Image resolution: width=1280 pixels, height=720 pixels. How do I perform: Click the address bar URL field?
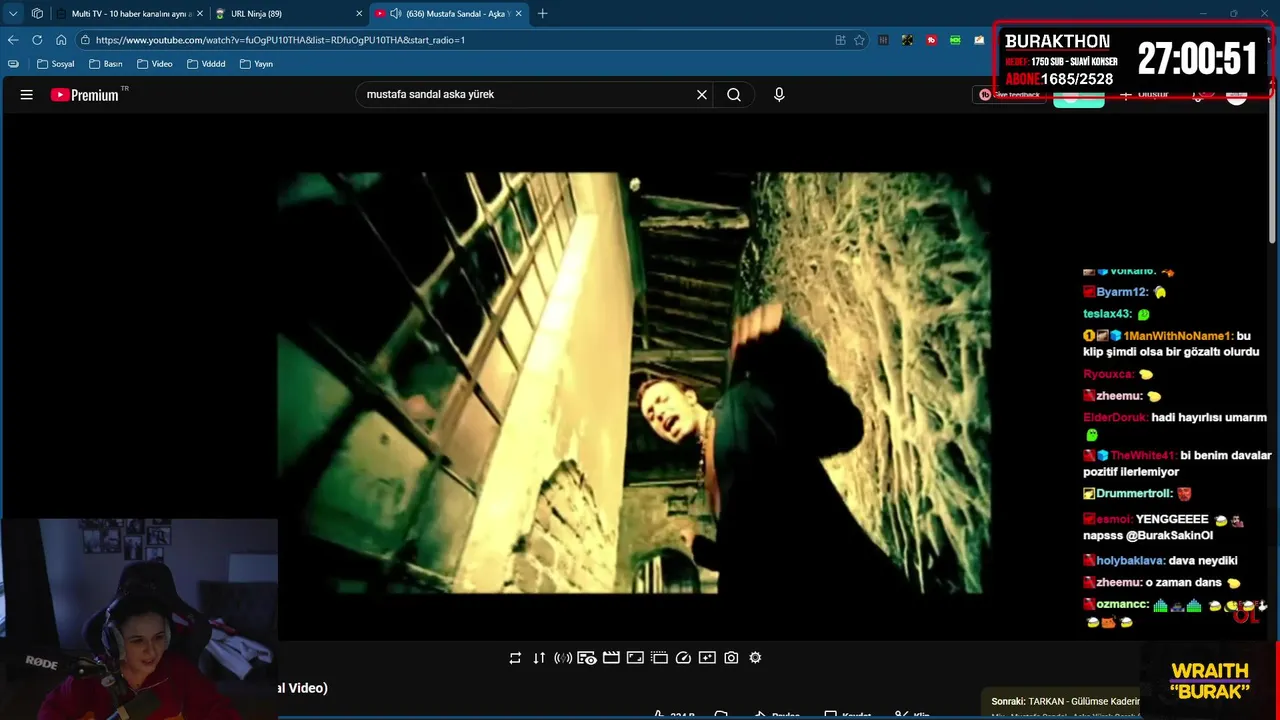[x=450, y=40]
